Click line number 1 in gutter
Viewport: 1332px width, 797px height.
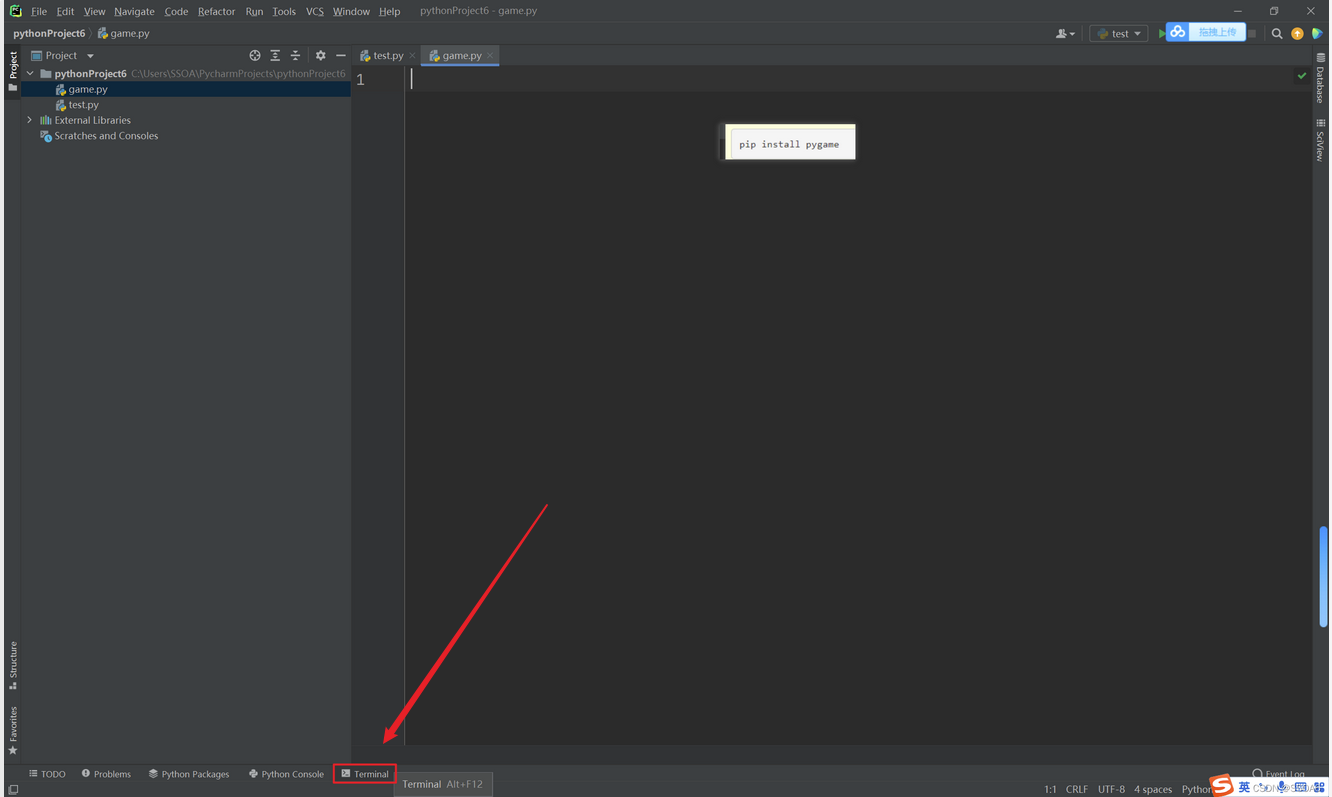click(360, 80)
